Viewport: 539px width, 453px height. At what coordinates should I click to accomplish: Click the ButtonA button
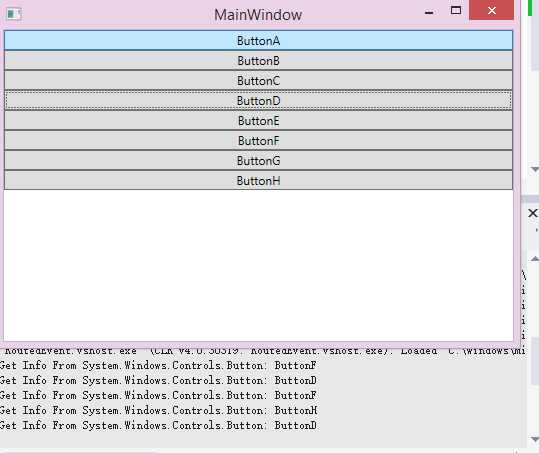pyautogui.click(x=258, y=41)
